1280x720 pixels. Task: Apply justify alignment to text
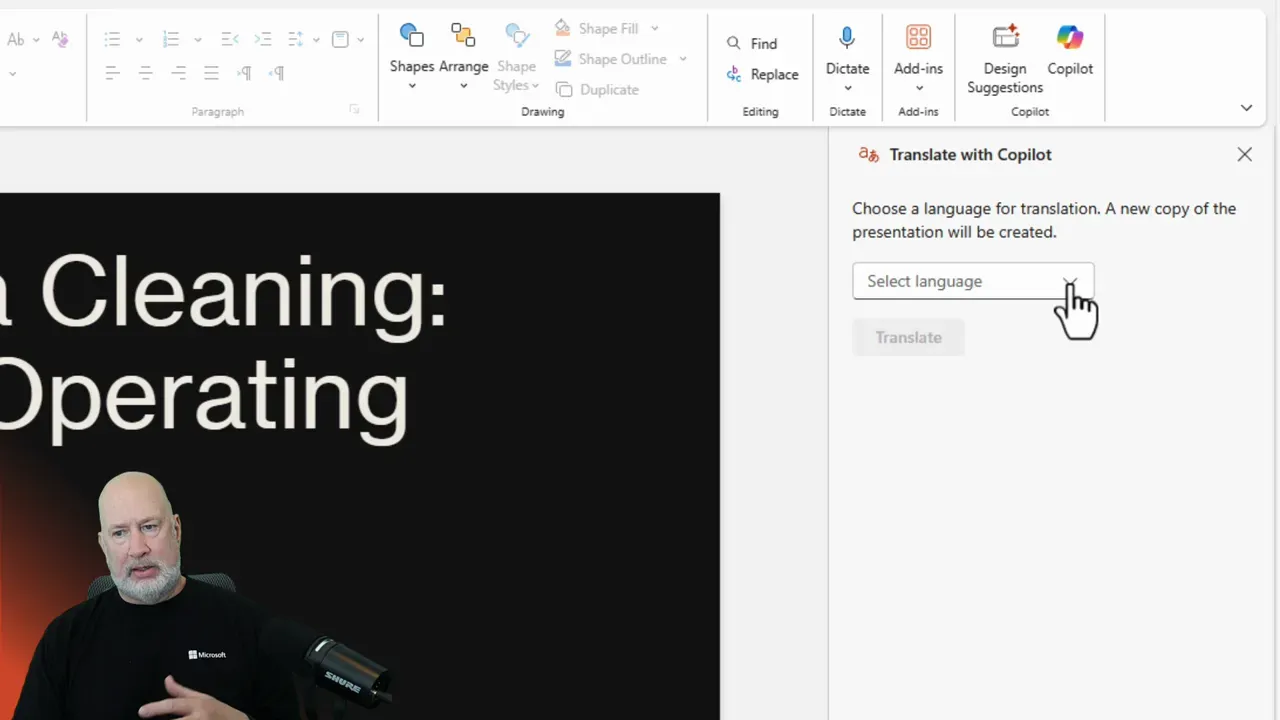pos(211,73)
